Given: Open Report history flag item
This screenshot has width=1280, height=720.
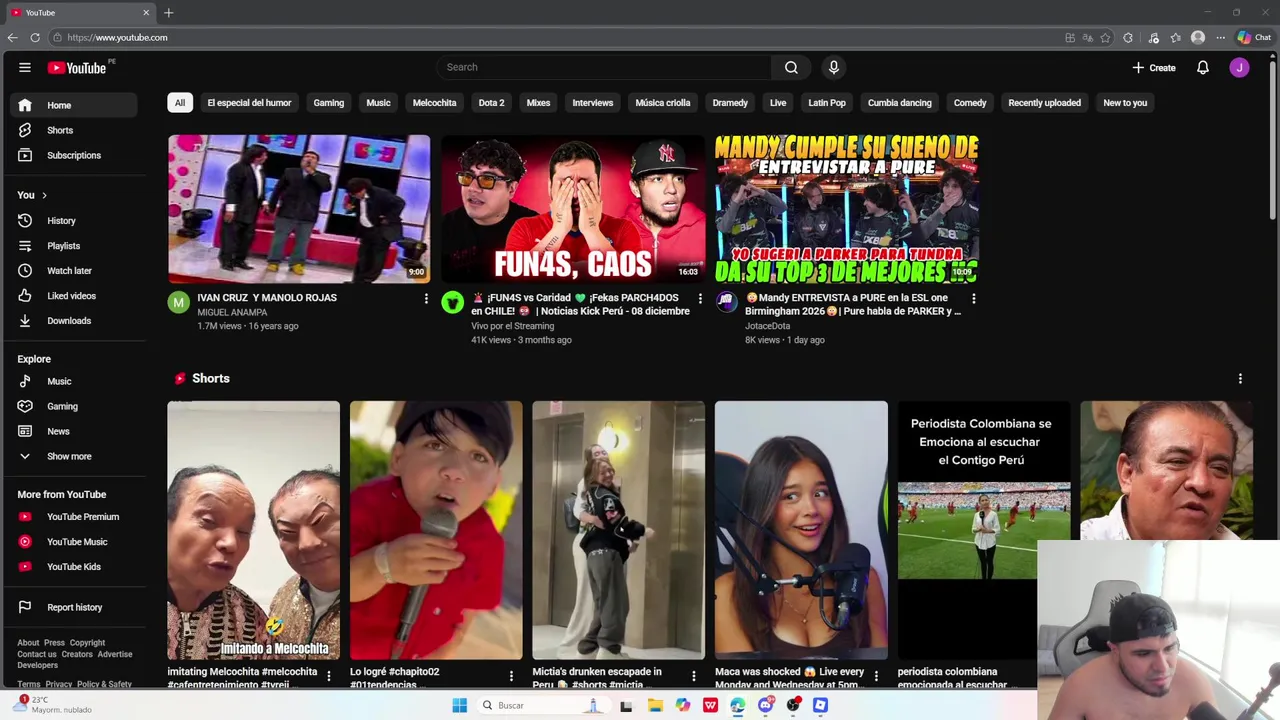Looking at the screenshot, I should 73,607.
